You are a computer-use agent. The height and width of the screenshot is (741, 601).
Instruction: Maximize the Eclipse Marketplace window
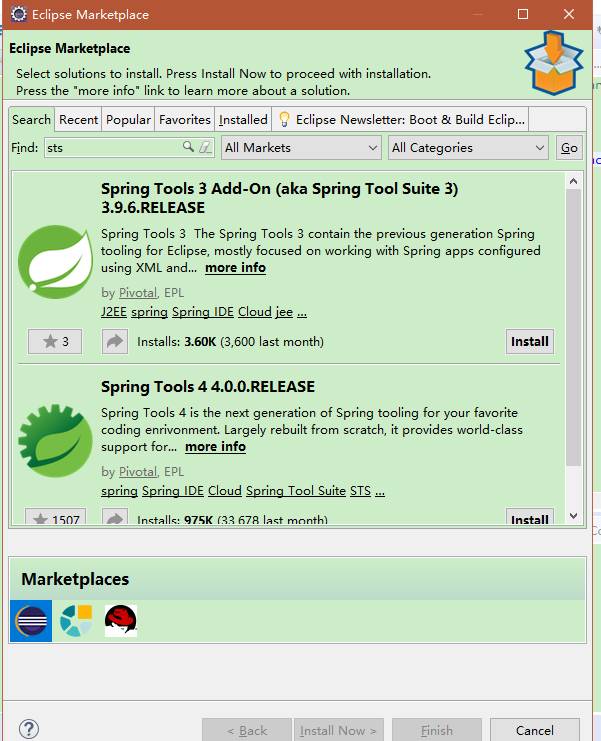(523, 14)
